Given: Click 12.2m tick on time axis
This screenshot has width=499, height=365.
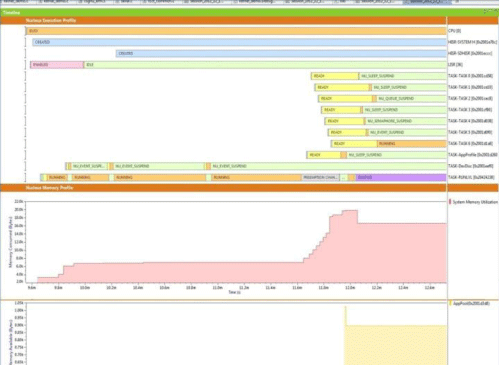Looking at the screenshot, I should pyautogui.click(x=377, y=288).
